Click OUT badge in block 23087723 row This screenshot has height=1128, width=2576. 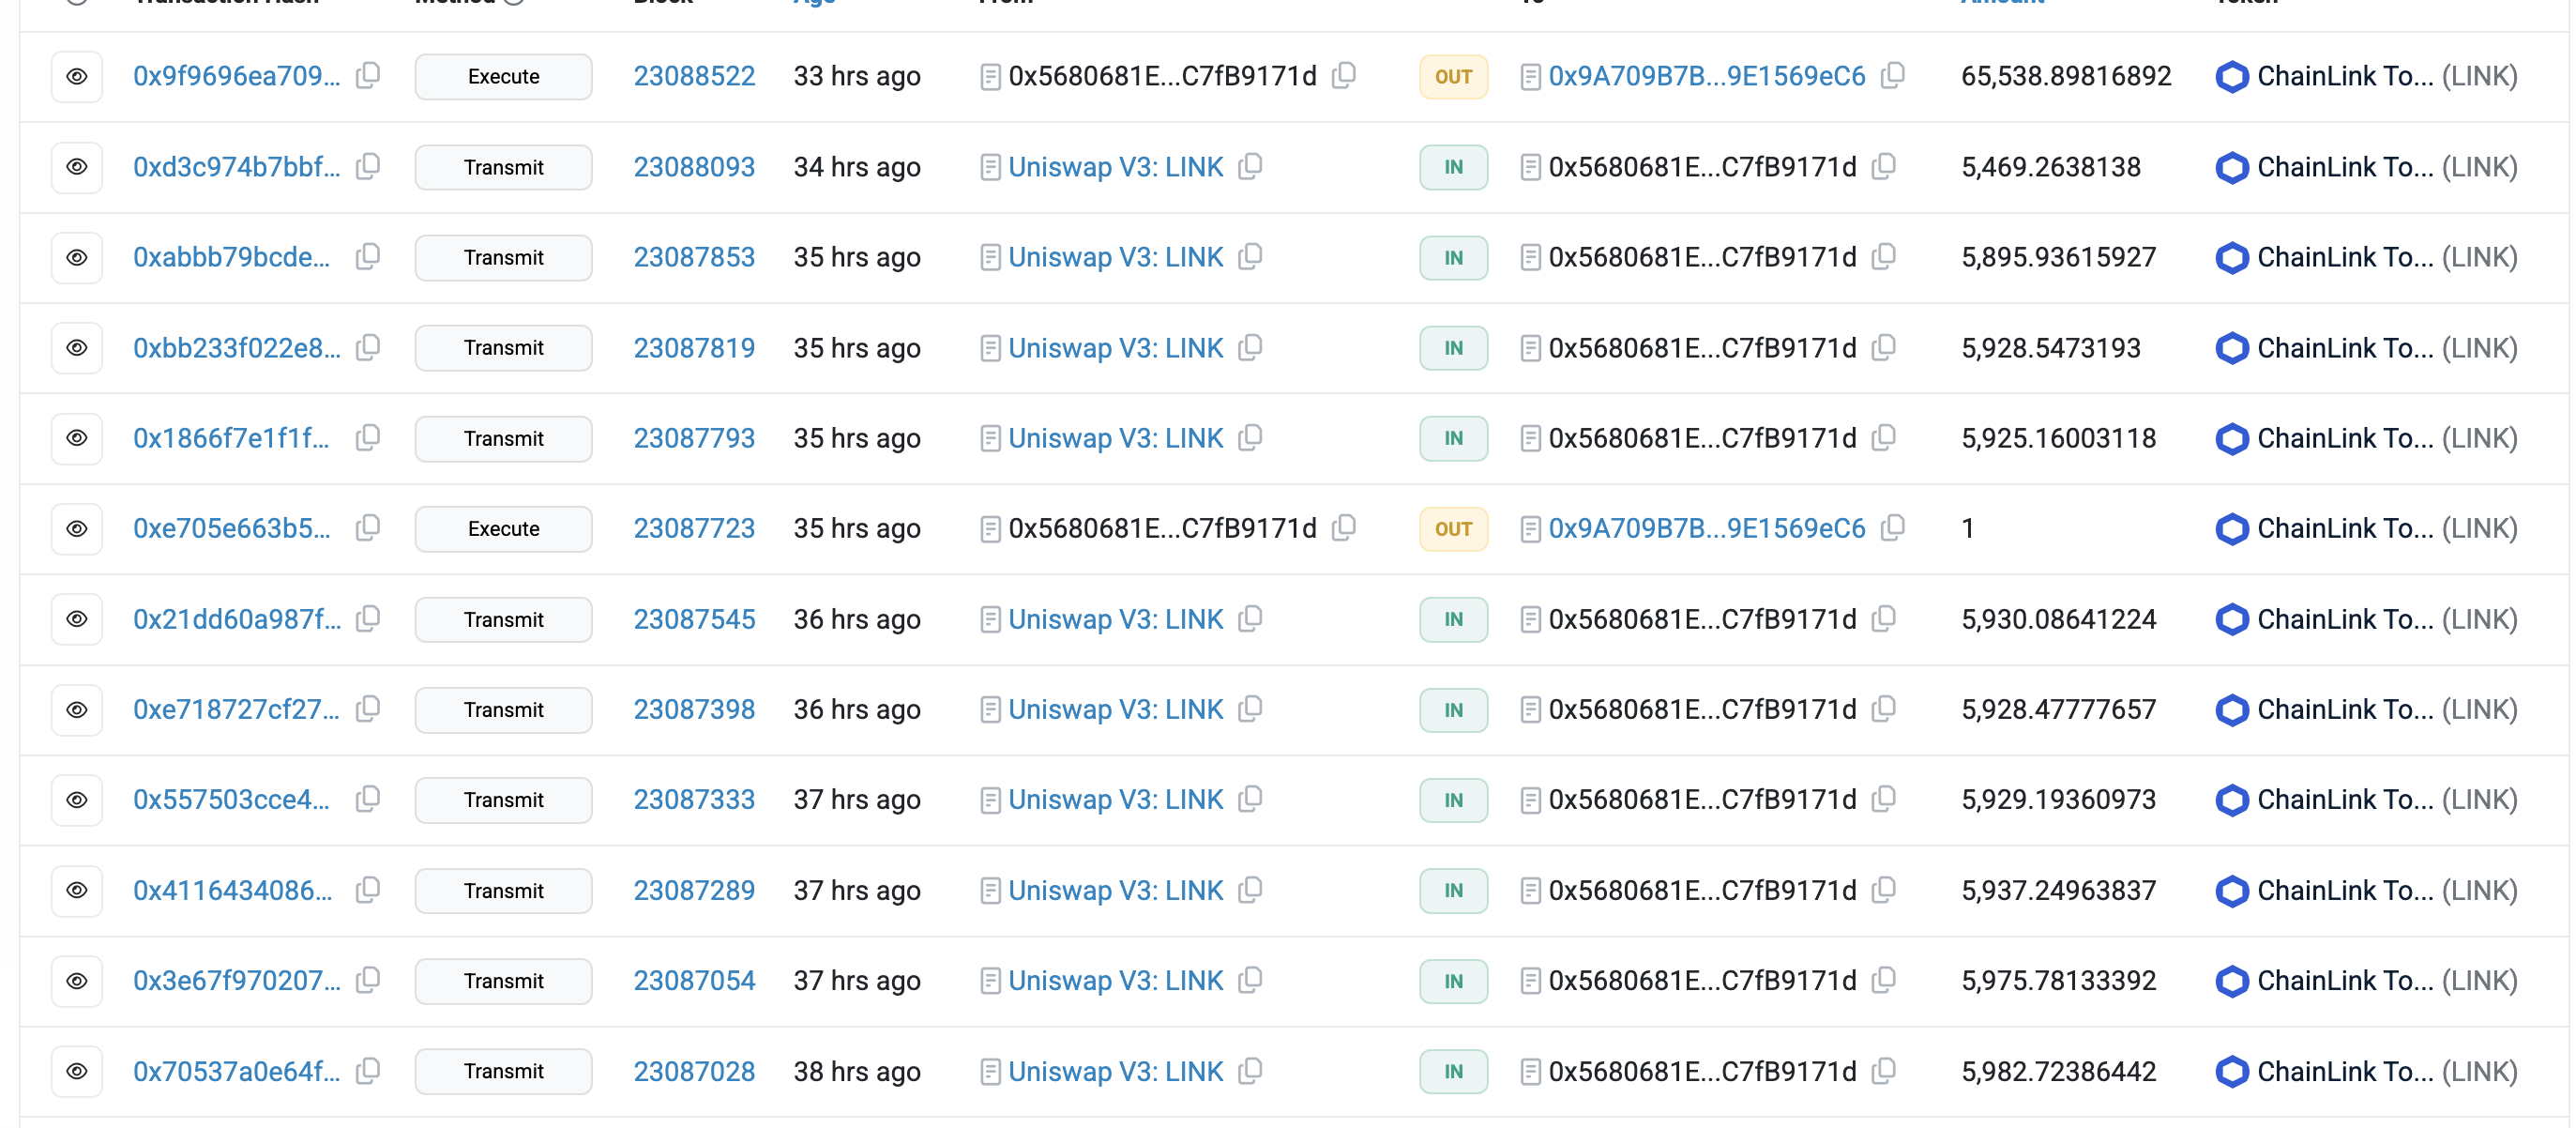pyautogui.click(x=1454, y=529)
